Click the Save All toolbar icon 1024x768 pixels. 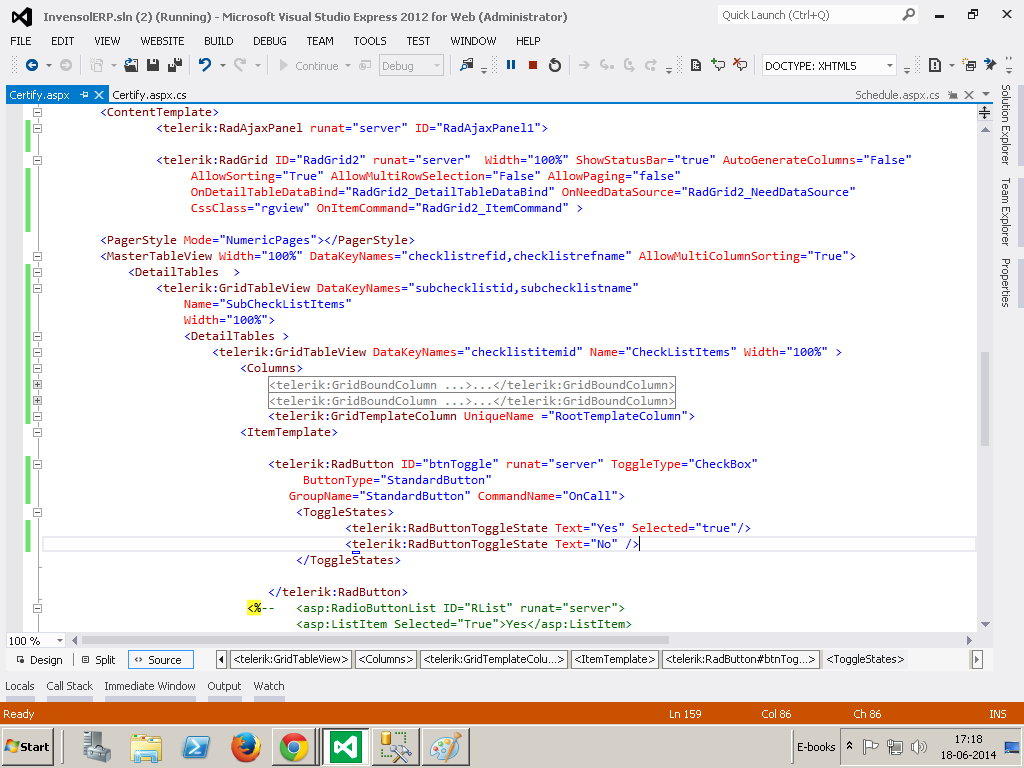pos(174,65)
